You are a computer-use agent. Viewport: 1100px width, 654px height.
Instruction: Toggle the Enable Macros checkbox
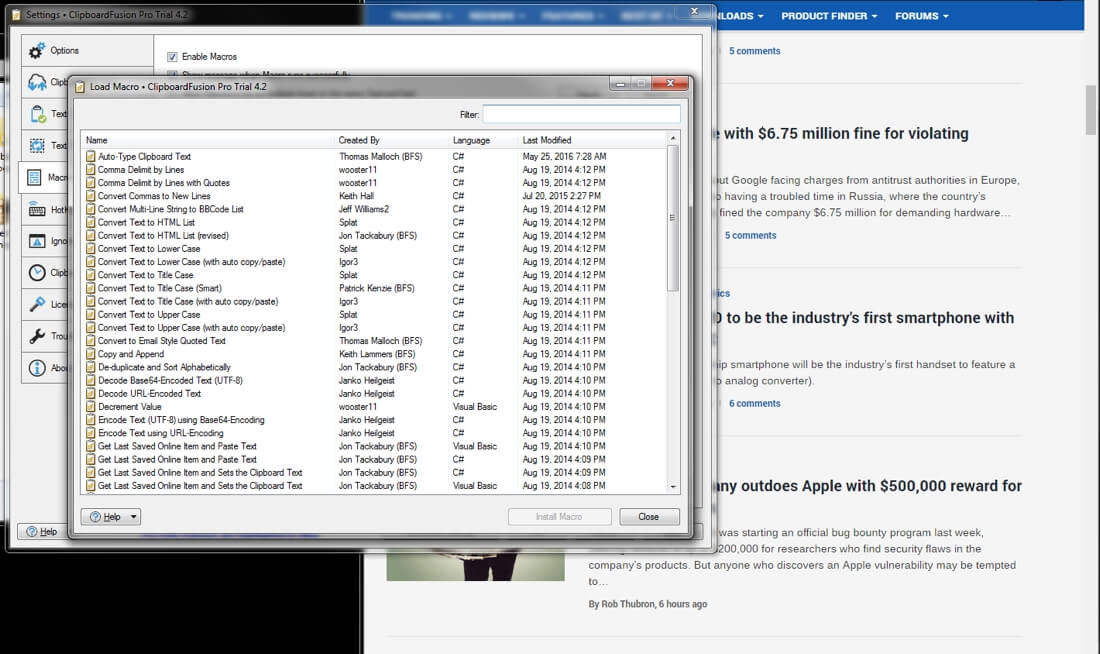point(172,57)
